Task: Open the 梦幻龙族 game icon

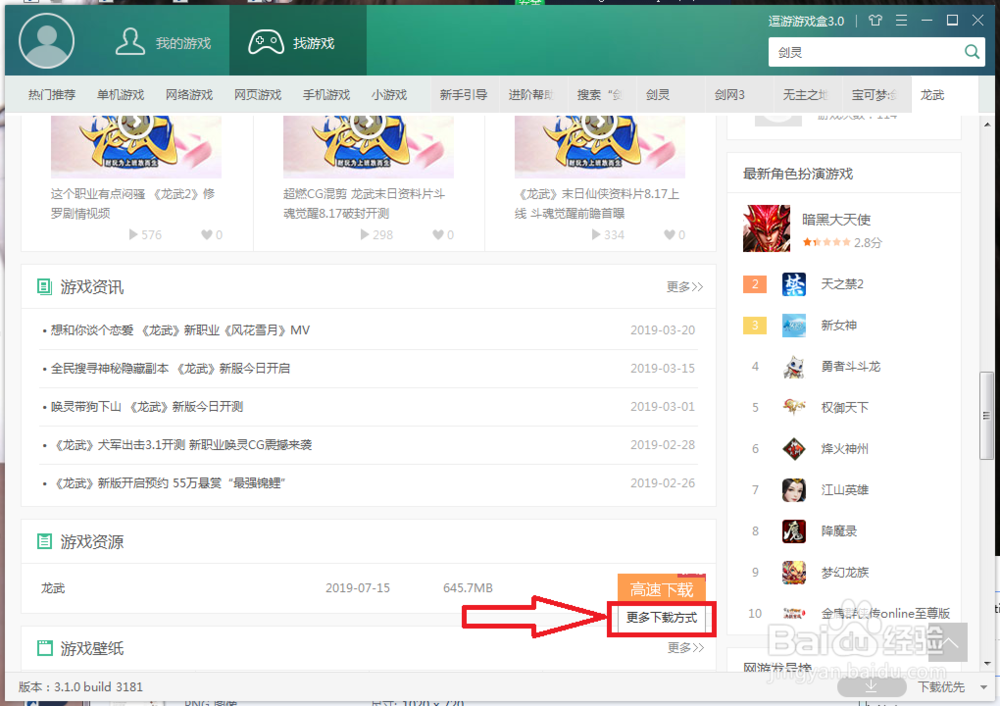Action: coord(794,572)
